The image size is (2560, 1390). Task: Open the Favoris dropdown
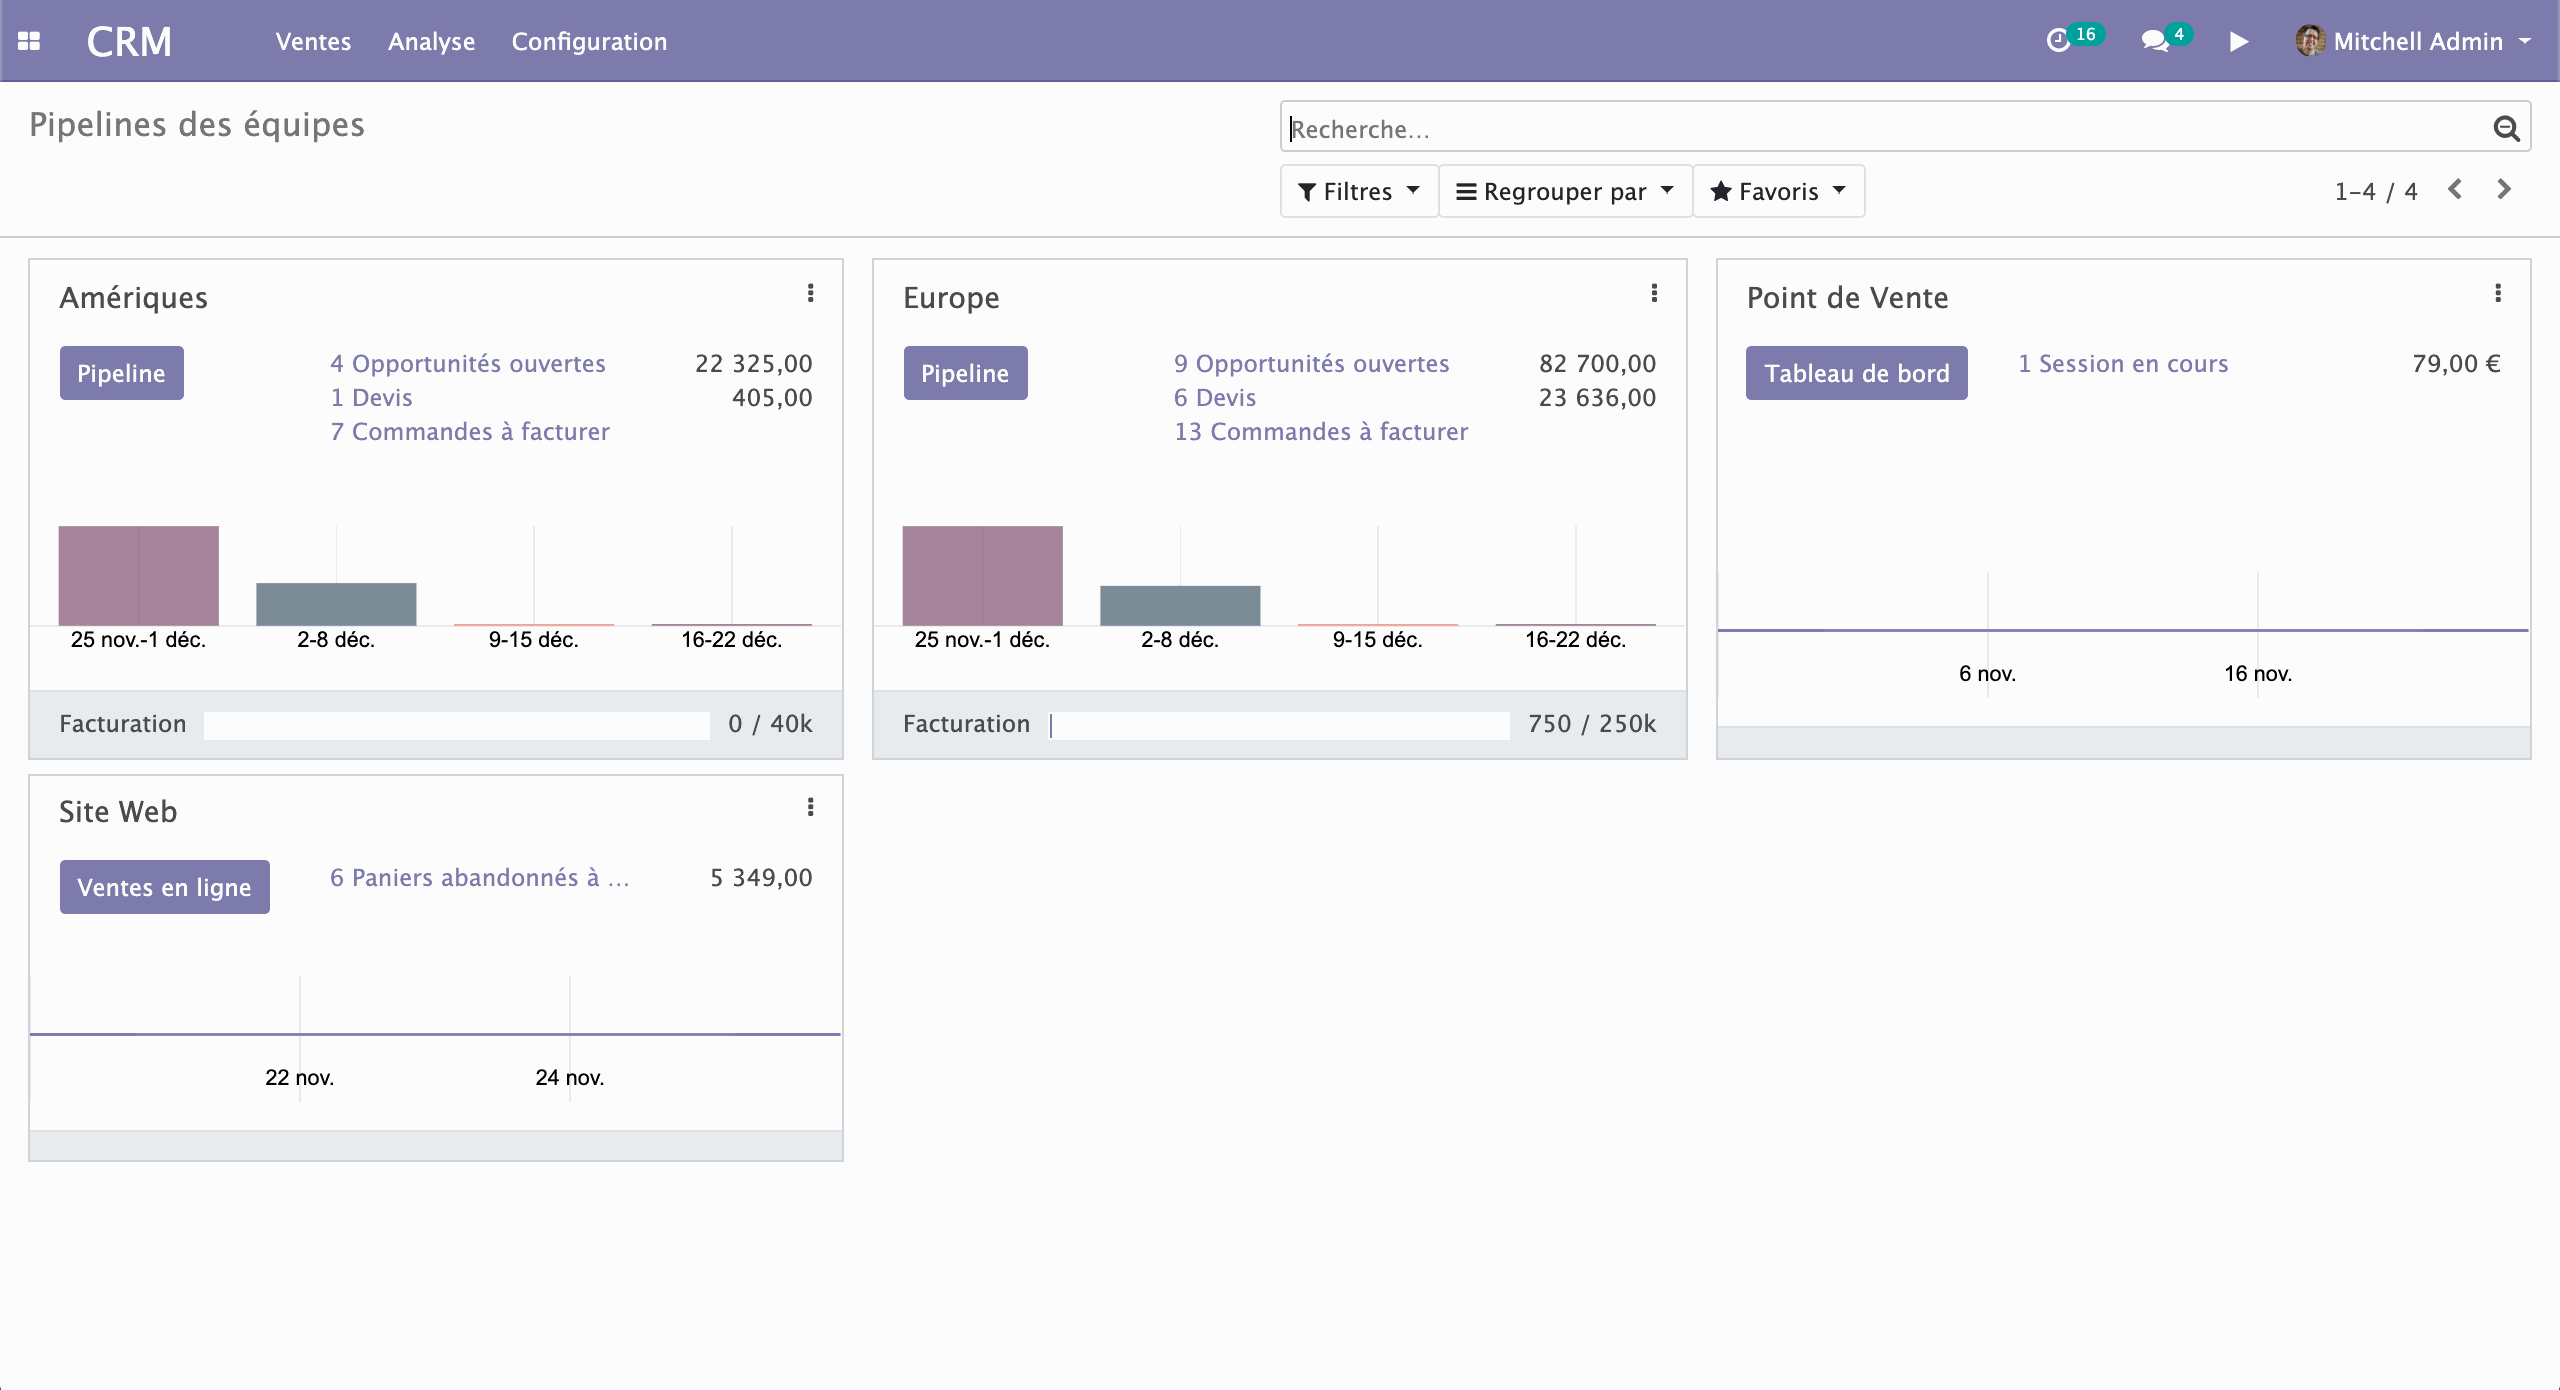[x=1777, y=191]
